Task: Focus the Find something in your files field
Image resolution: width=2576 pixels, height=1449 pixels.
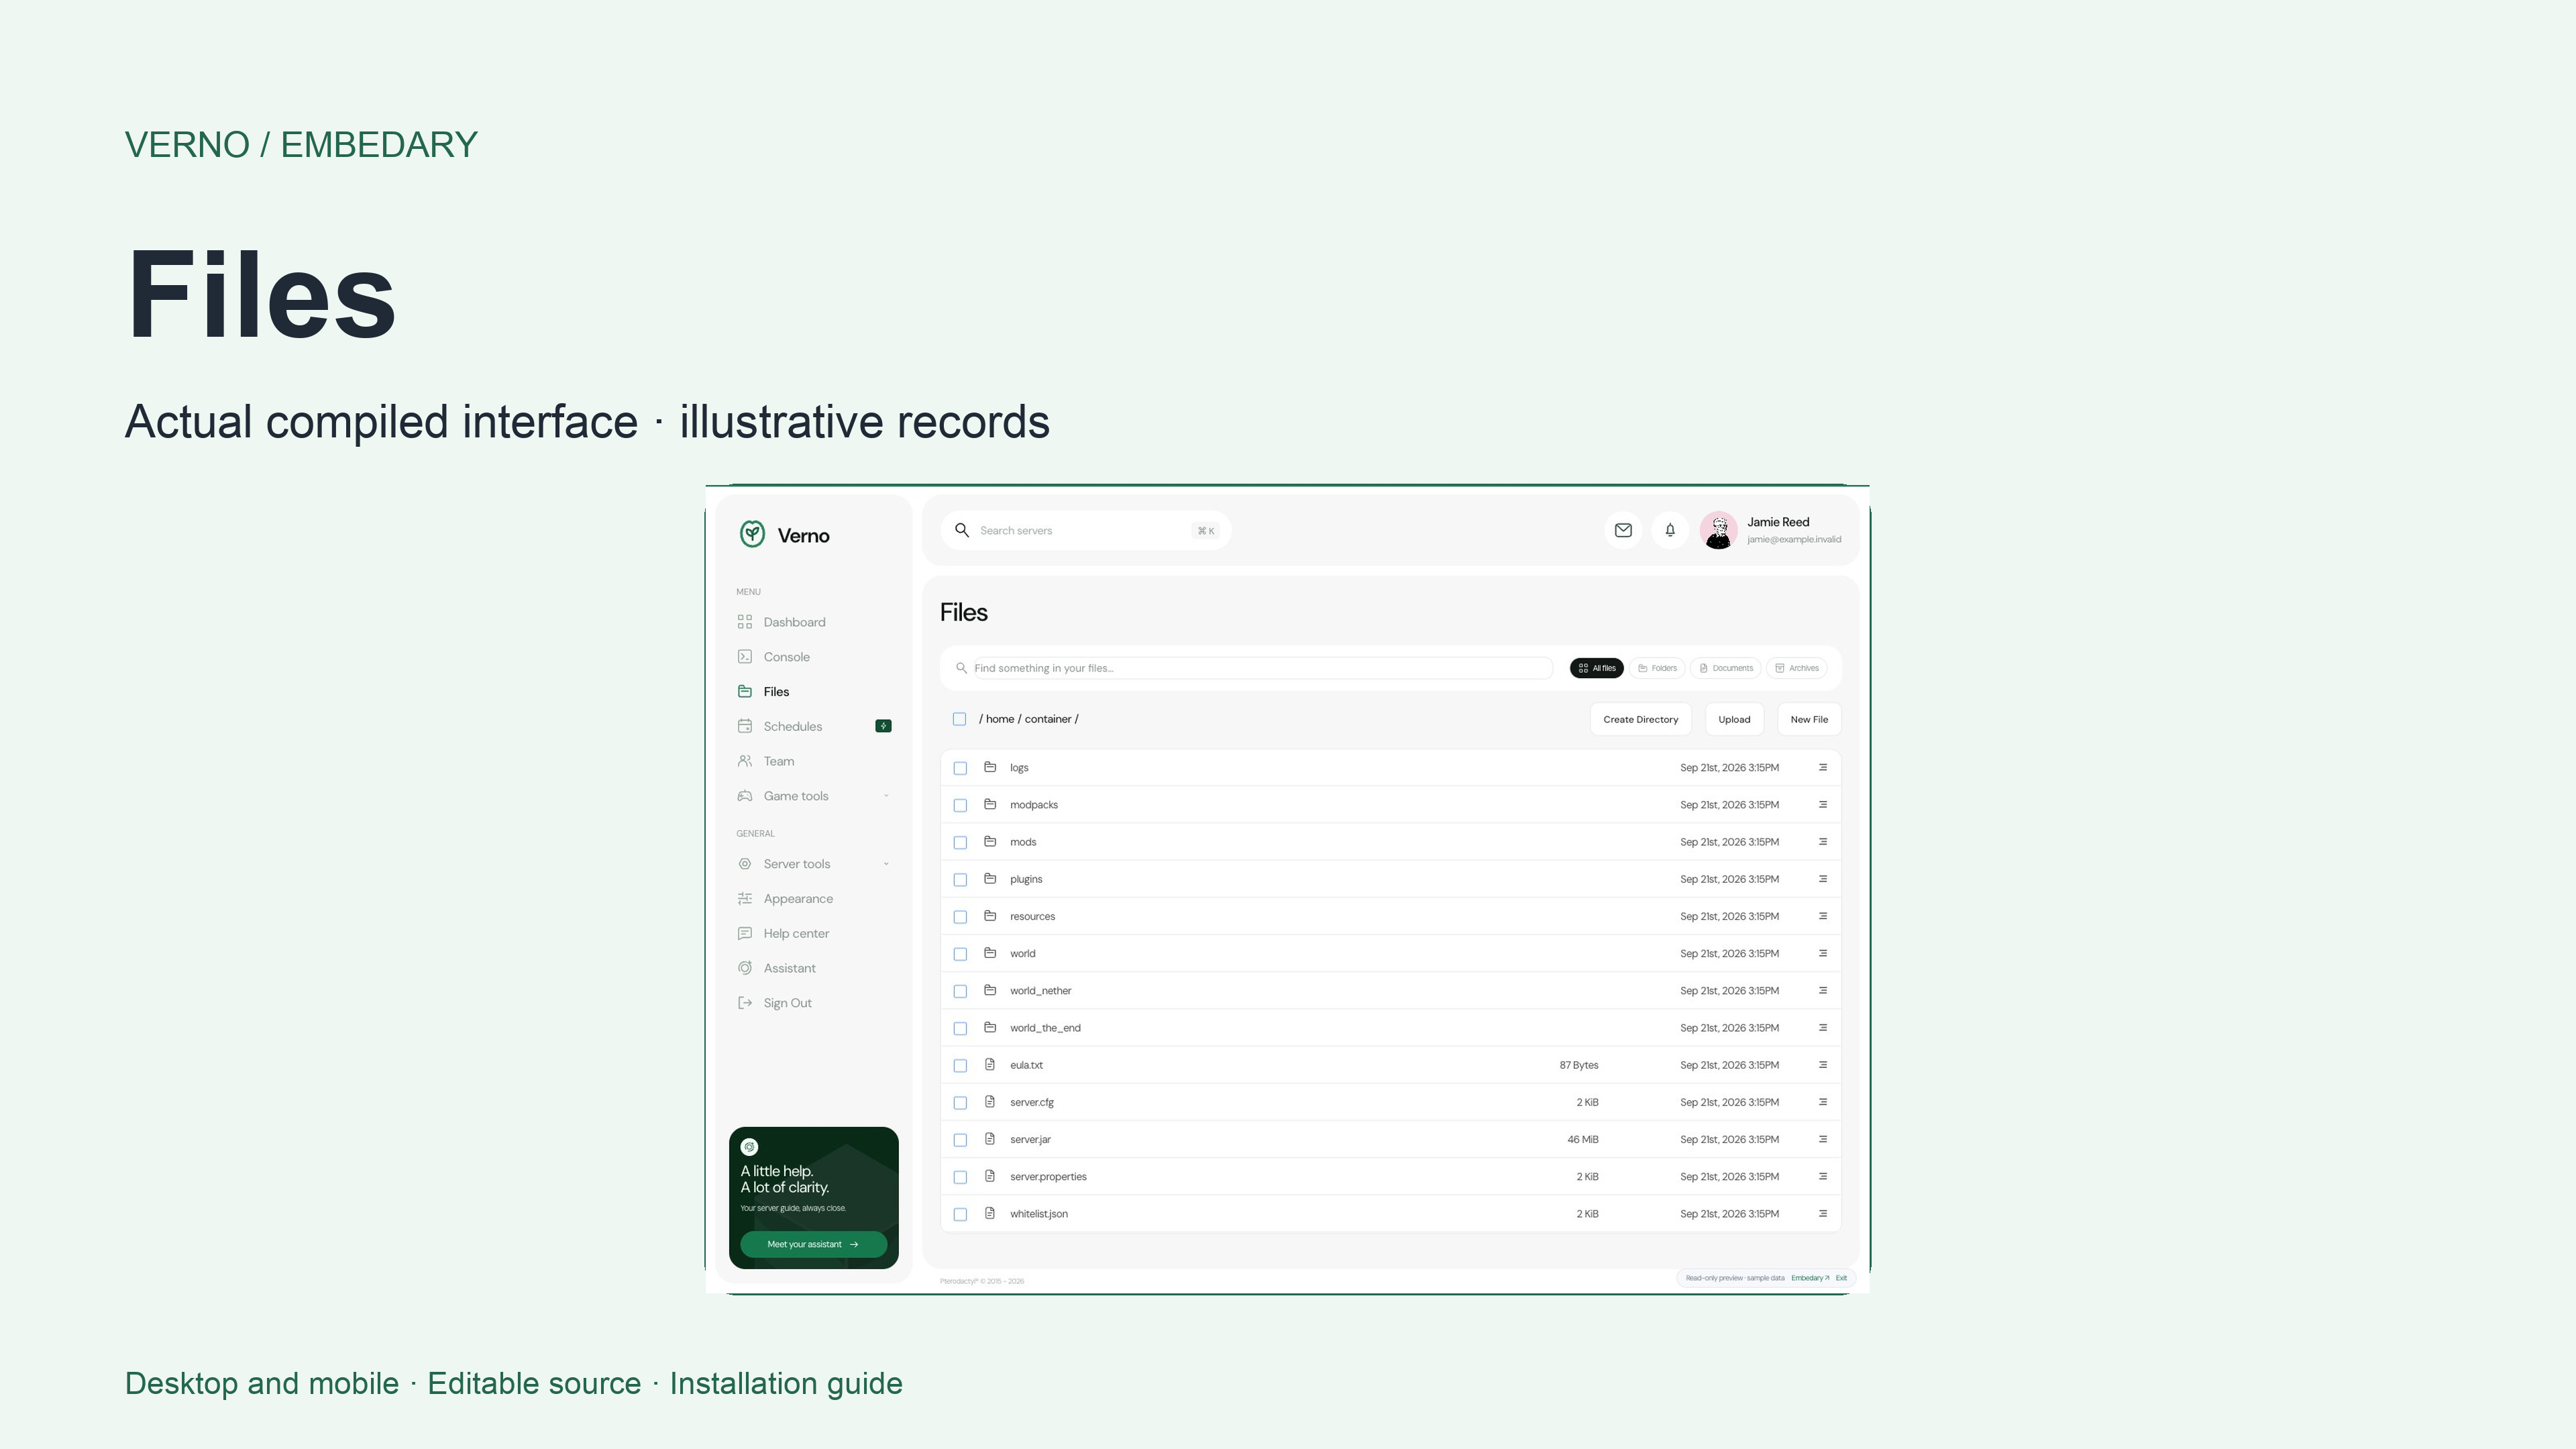Action: coord(1262,668)
